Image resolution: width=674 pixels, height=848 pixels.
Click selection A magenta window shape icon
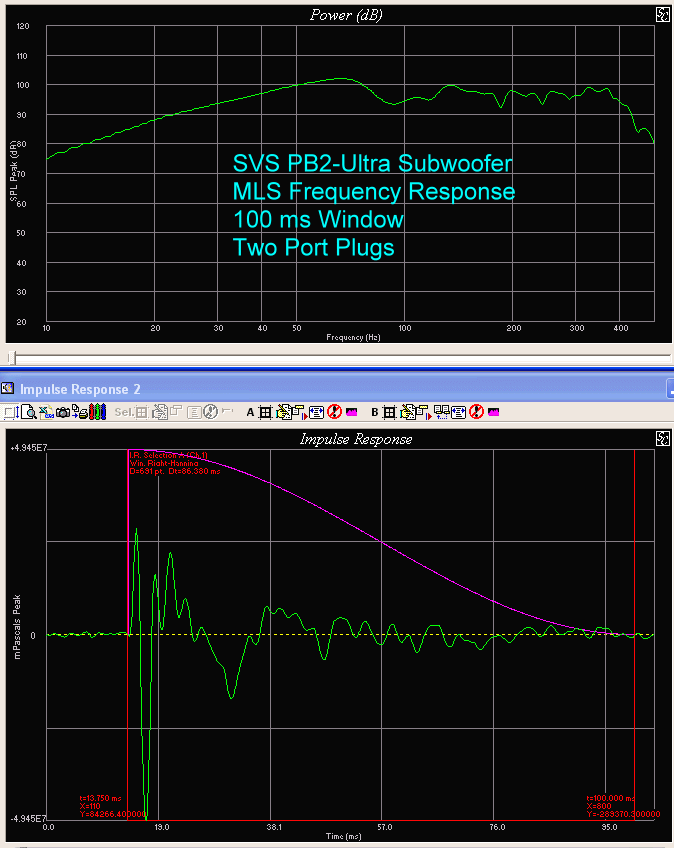tap(352, 412)
